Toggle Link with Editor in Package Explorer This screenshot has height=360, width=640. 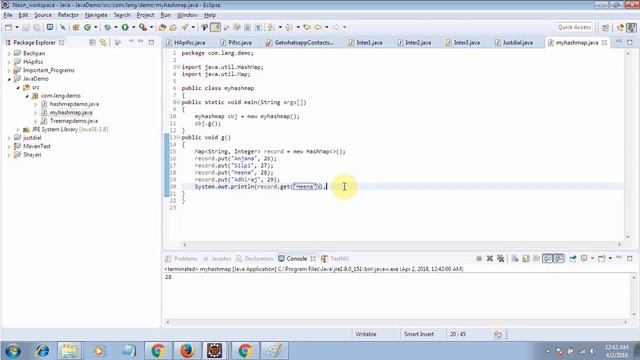103,42
